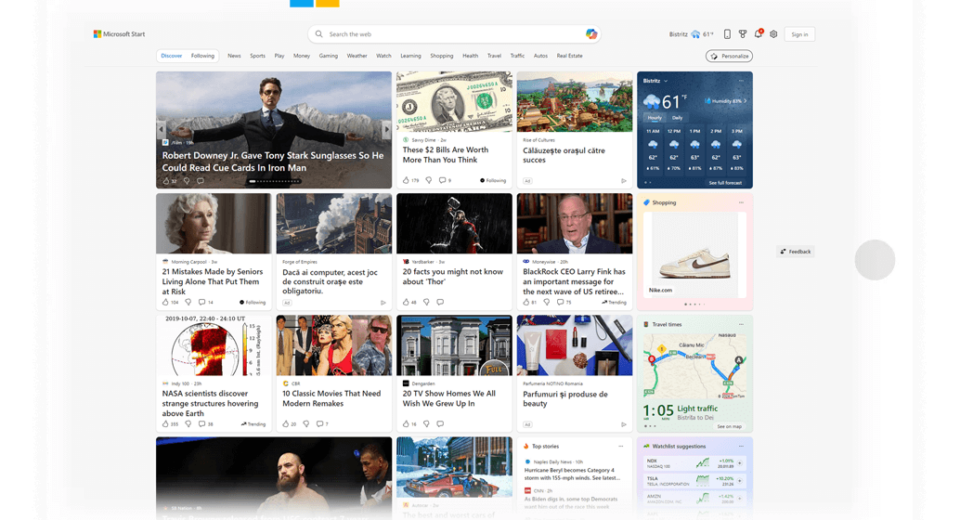960x520 pixels.
Task: Like the NASA scientists article
Action: click(165, 424)
